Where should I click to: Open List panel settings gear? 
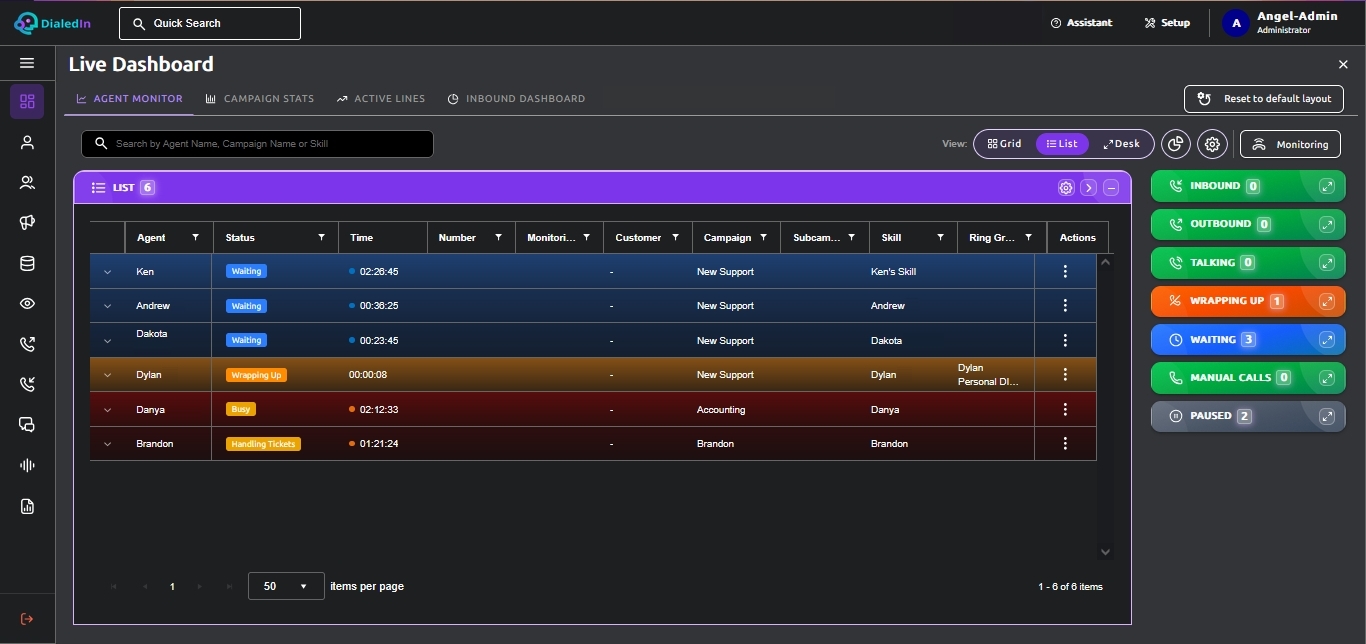pyautogui.click(x=1066, y=188)
